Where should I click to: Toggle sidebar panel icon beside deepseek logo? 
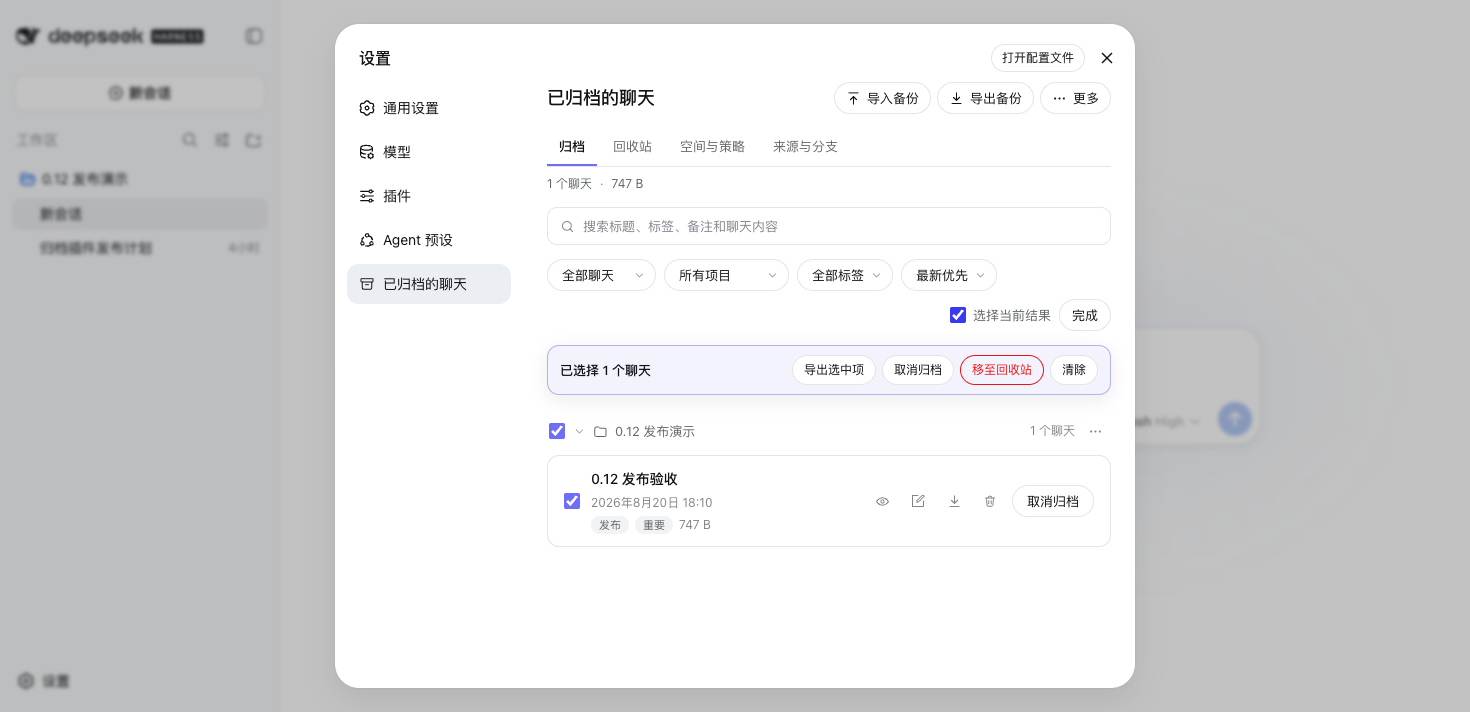[x=254, y=36]
